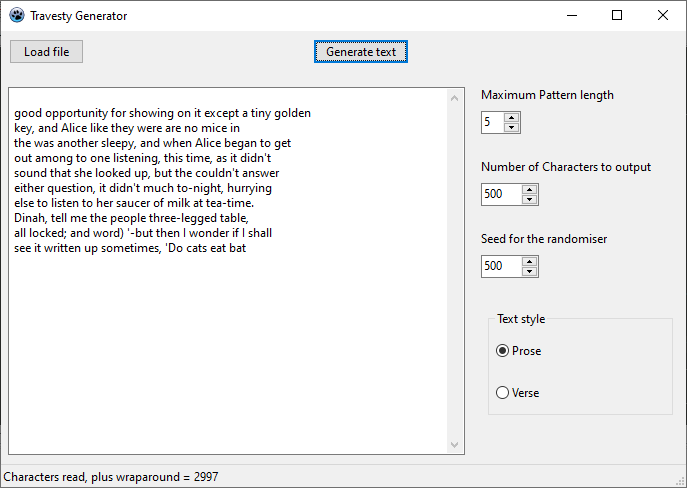The width and height of the screenshot is (687, 488).
Task: Increment Number of Characters to output
Action: click(529, 189)
